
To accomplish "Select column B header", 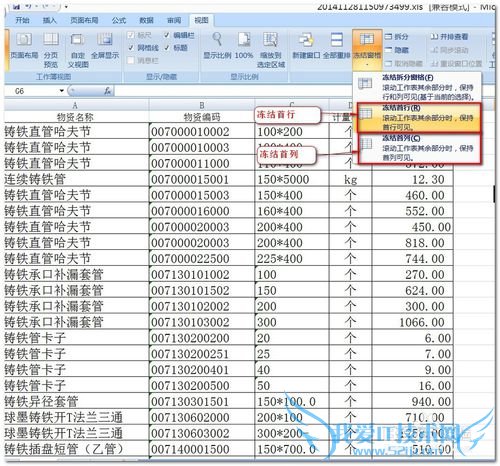I will coord(202,105).
